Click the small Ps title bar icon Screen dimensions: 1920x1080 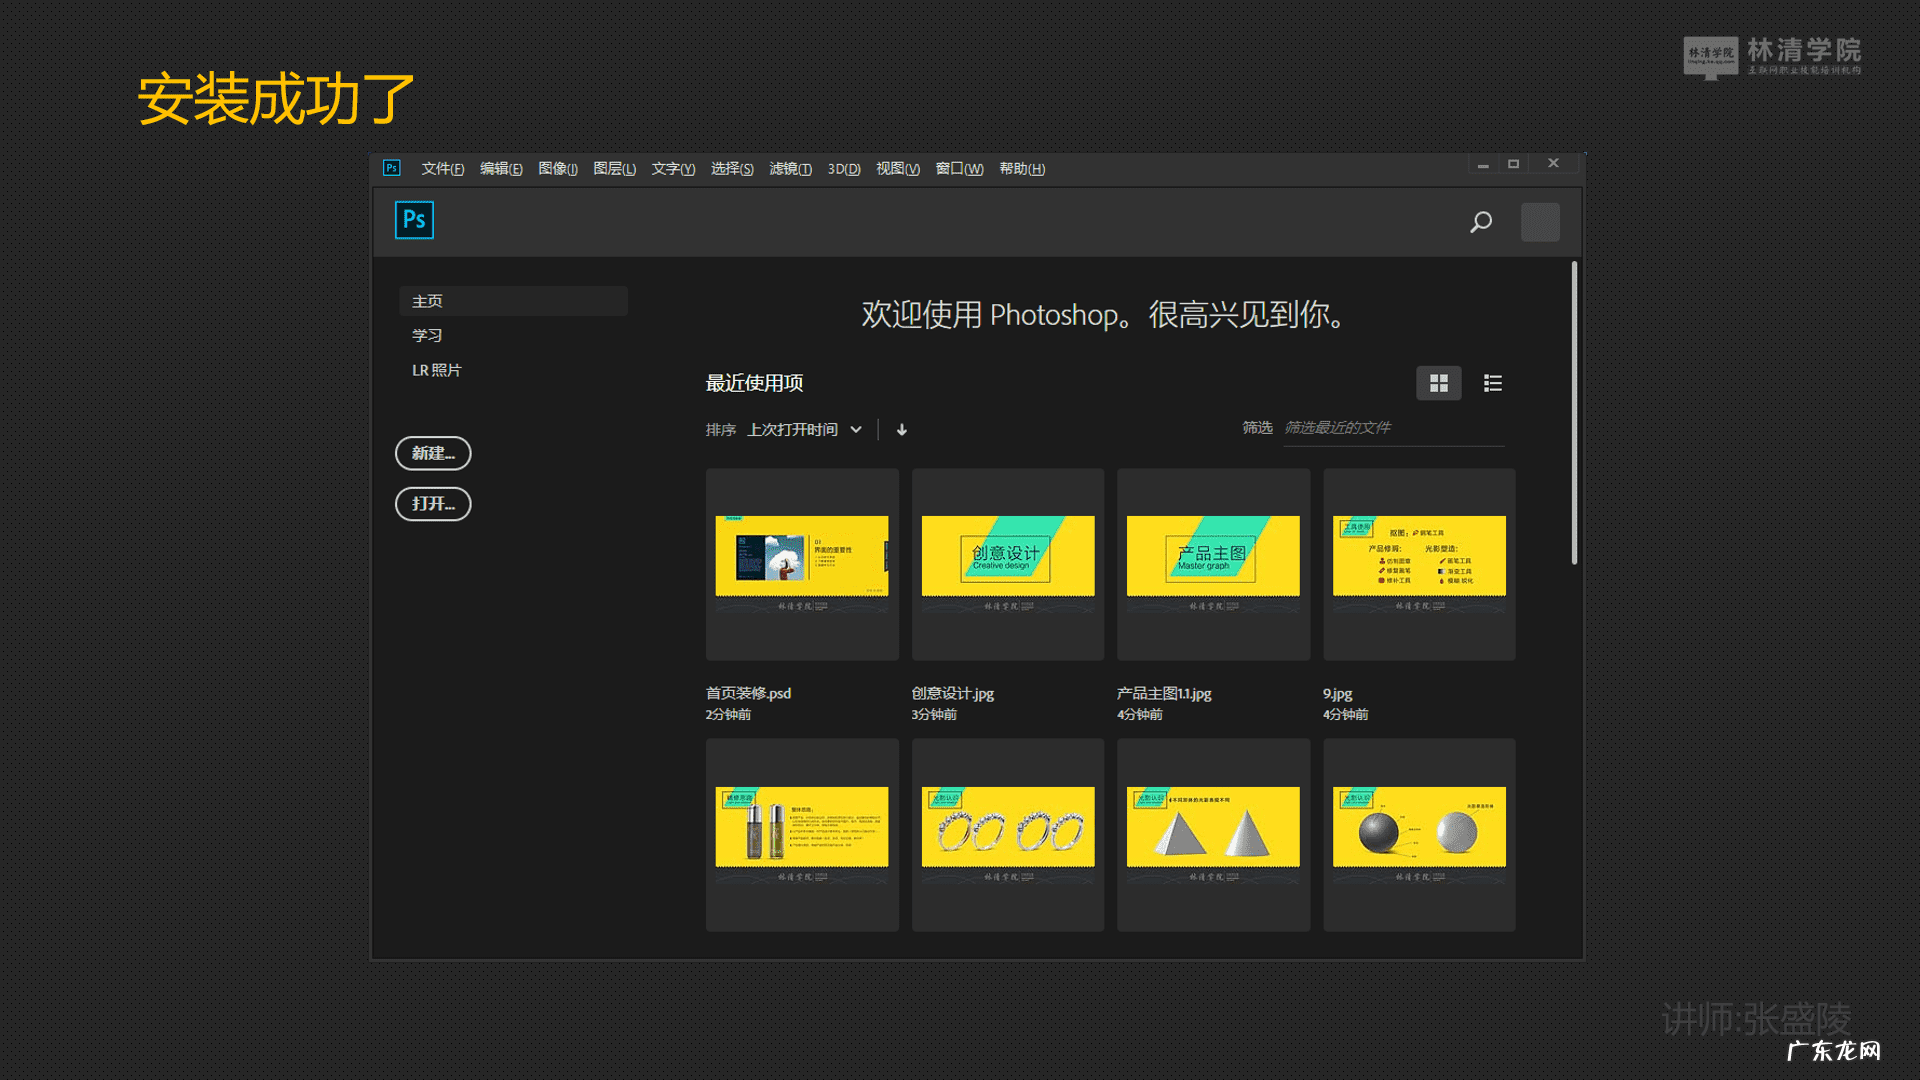(392, 168)
